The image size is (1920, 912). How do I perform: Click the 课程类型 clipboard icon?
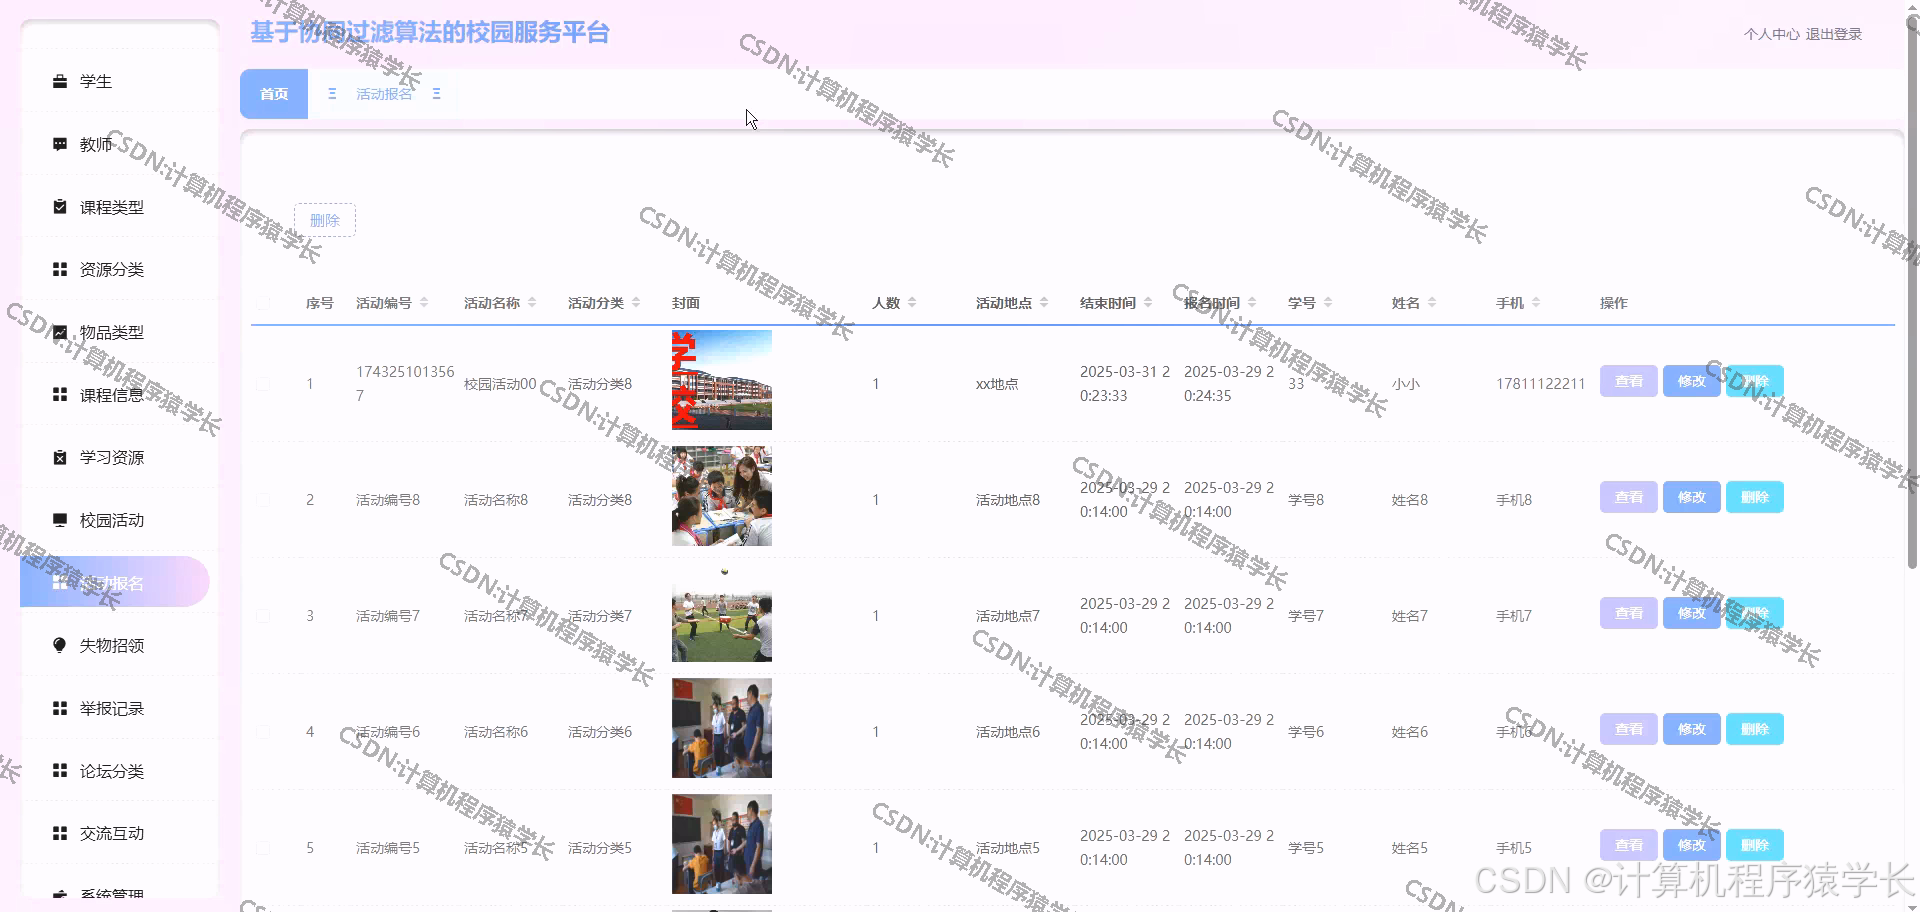[x=60, y=207]
